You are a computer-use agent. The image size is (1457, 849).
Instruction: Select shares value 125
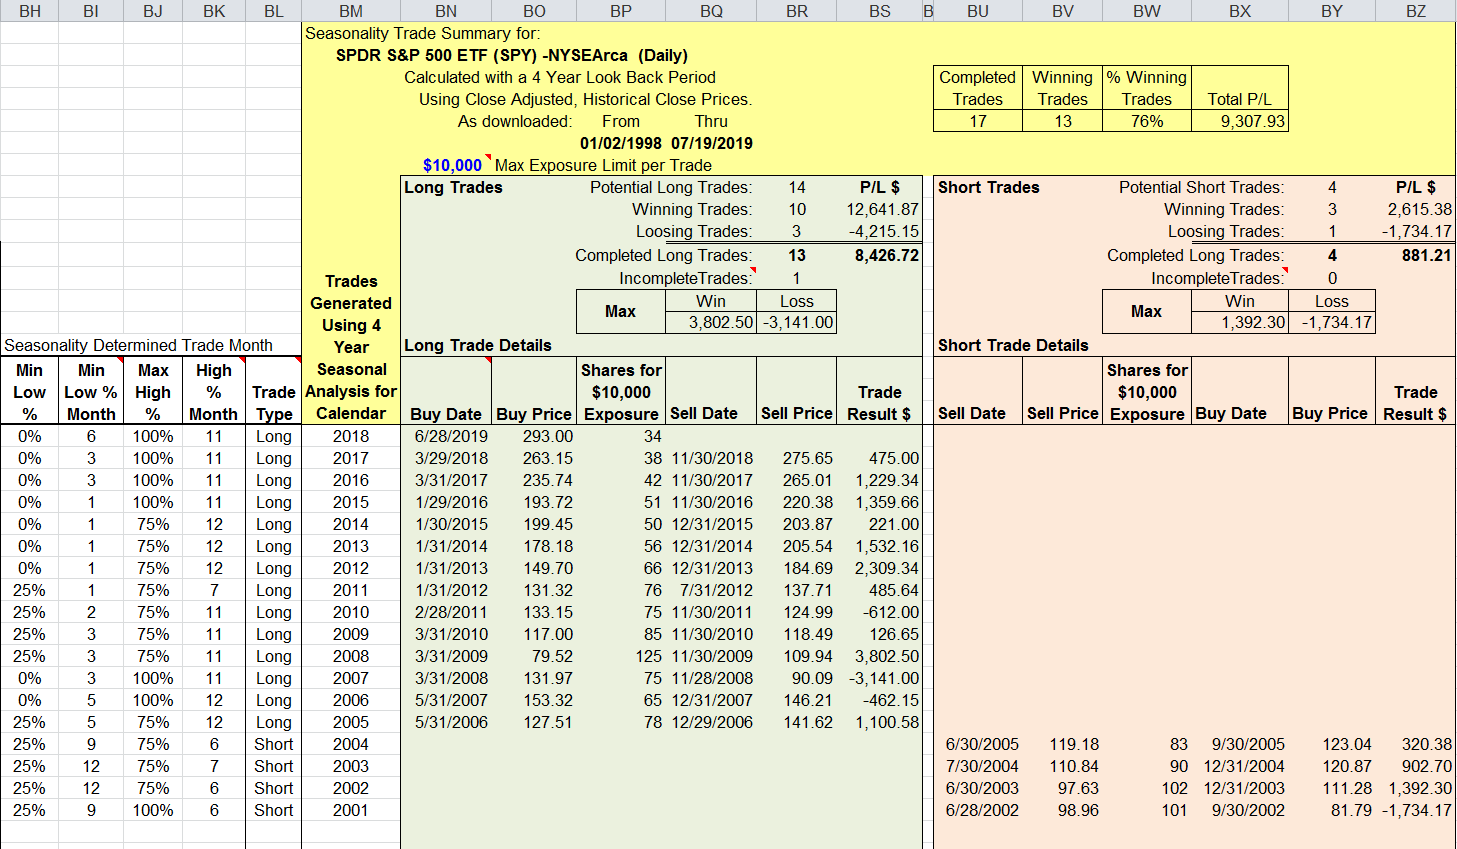click(649, 656)
